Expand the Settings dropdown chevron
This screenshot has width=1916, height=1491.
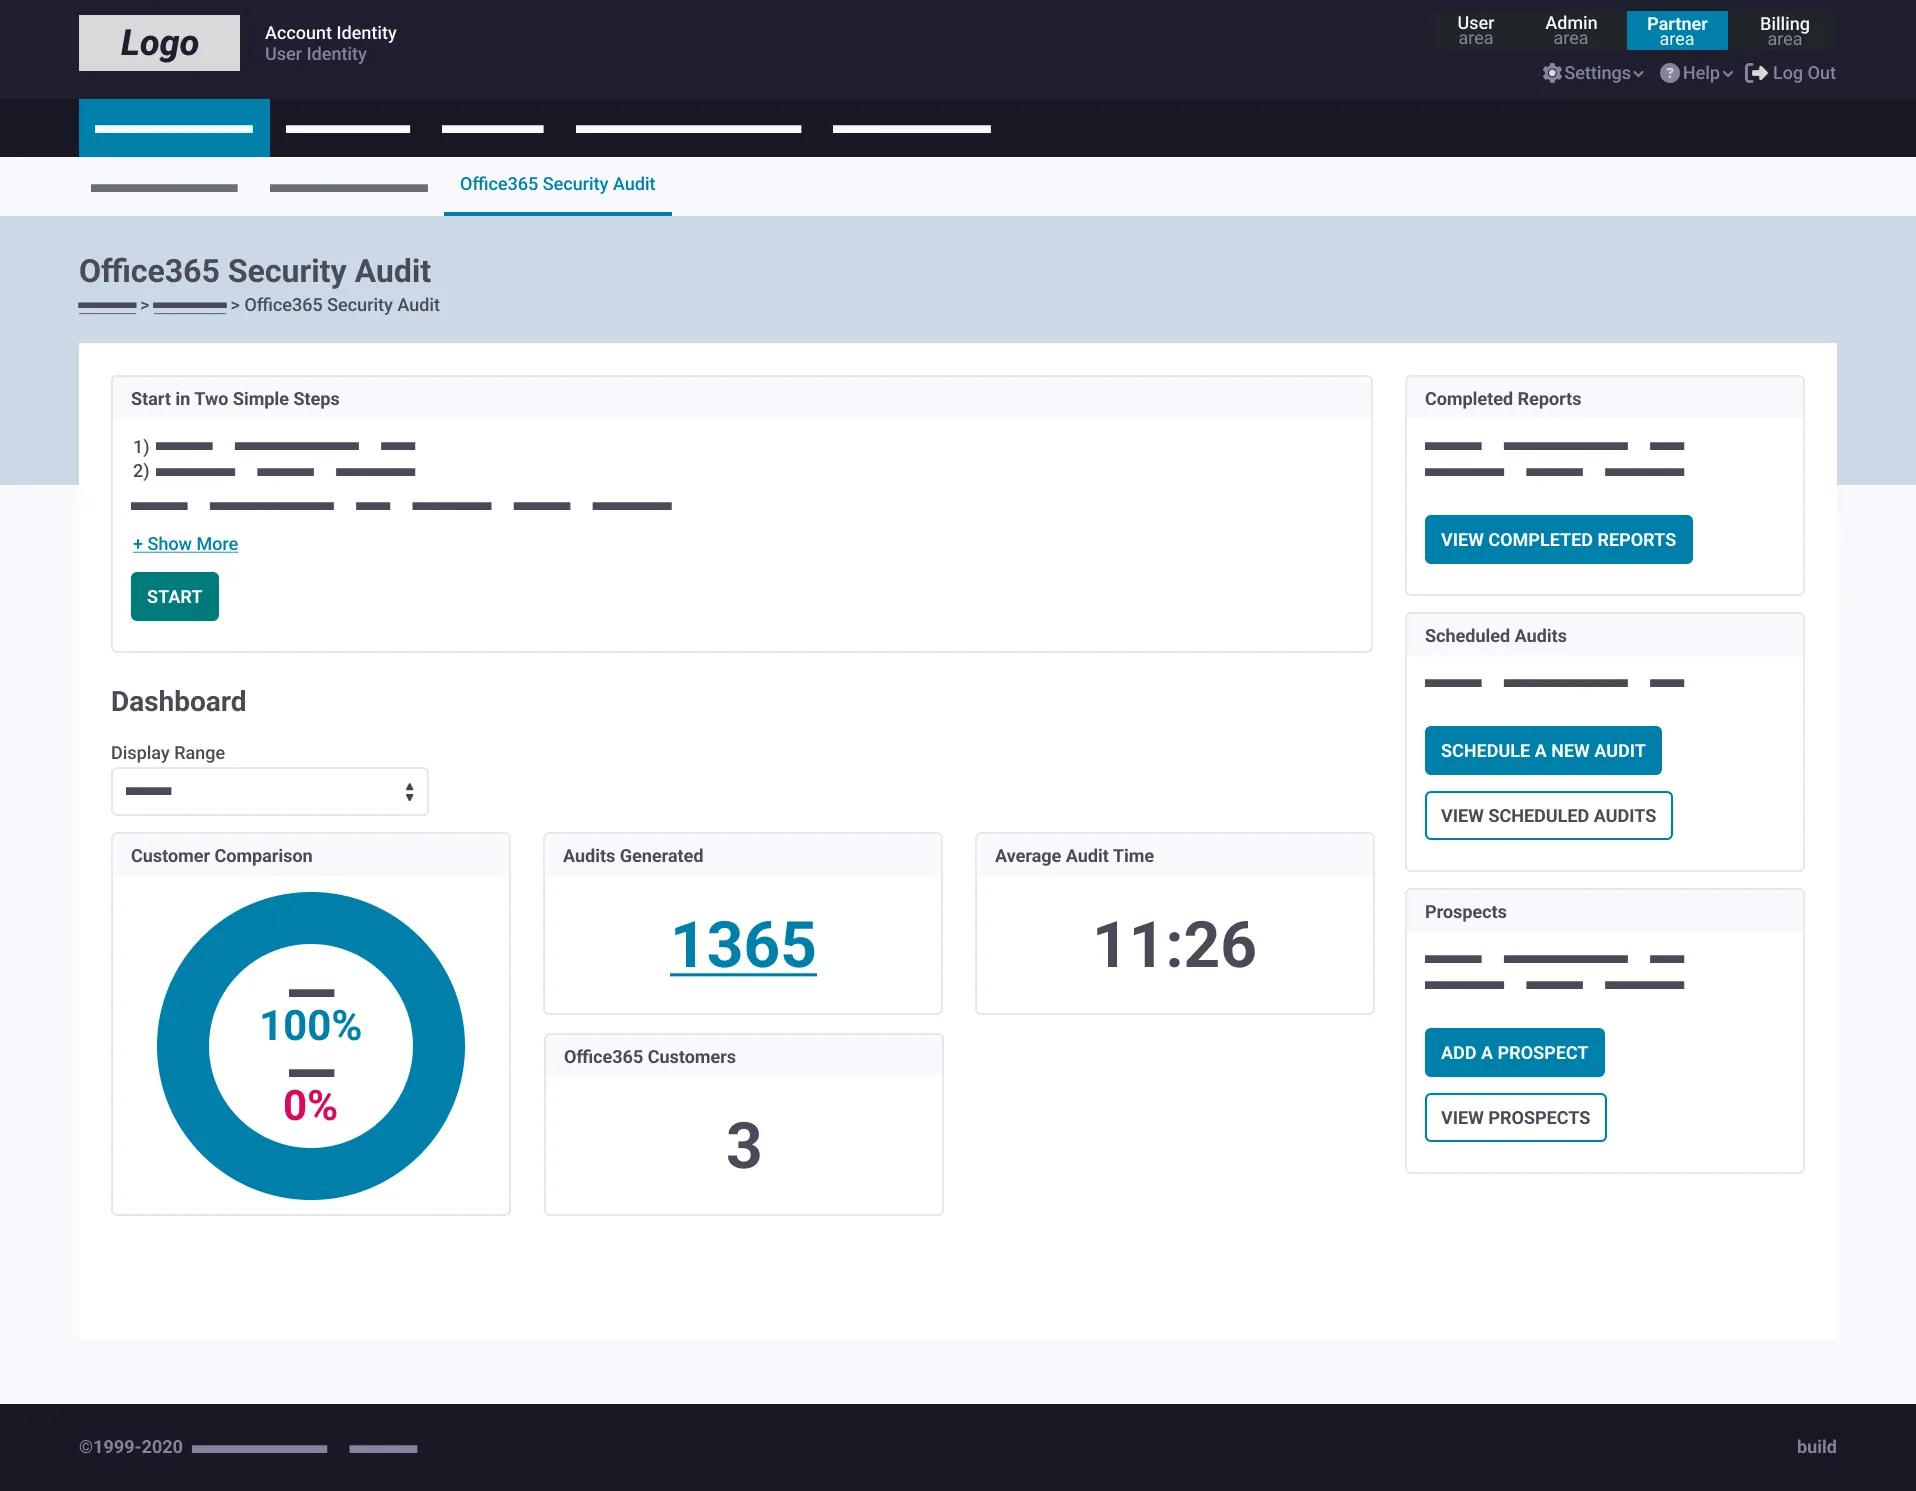pyautogui.click(x=1638, y=74)
